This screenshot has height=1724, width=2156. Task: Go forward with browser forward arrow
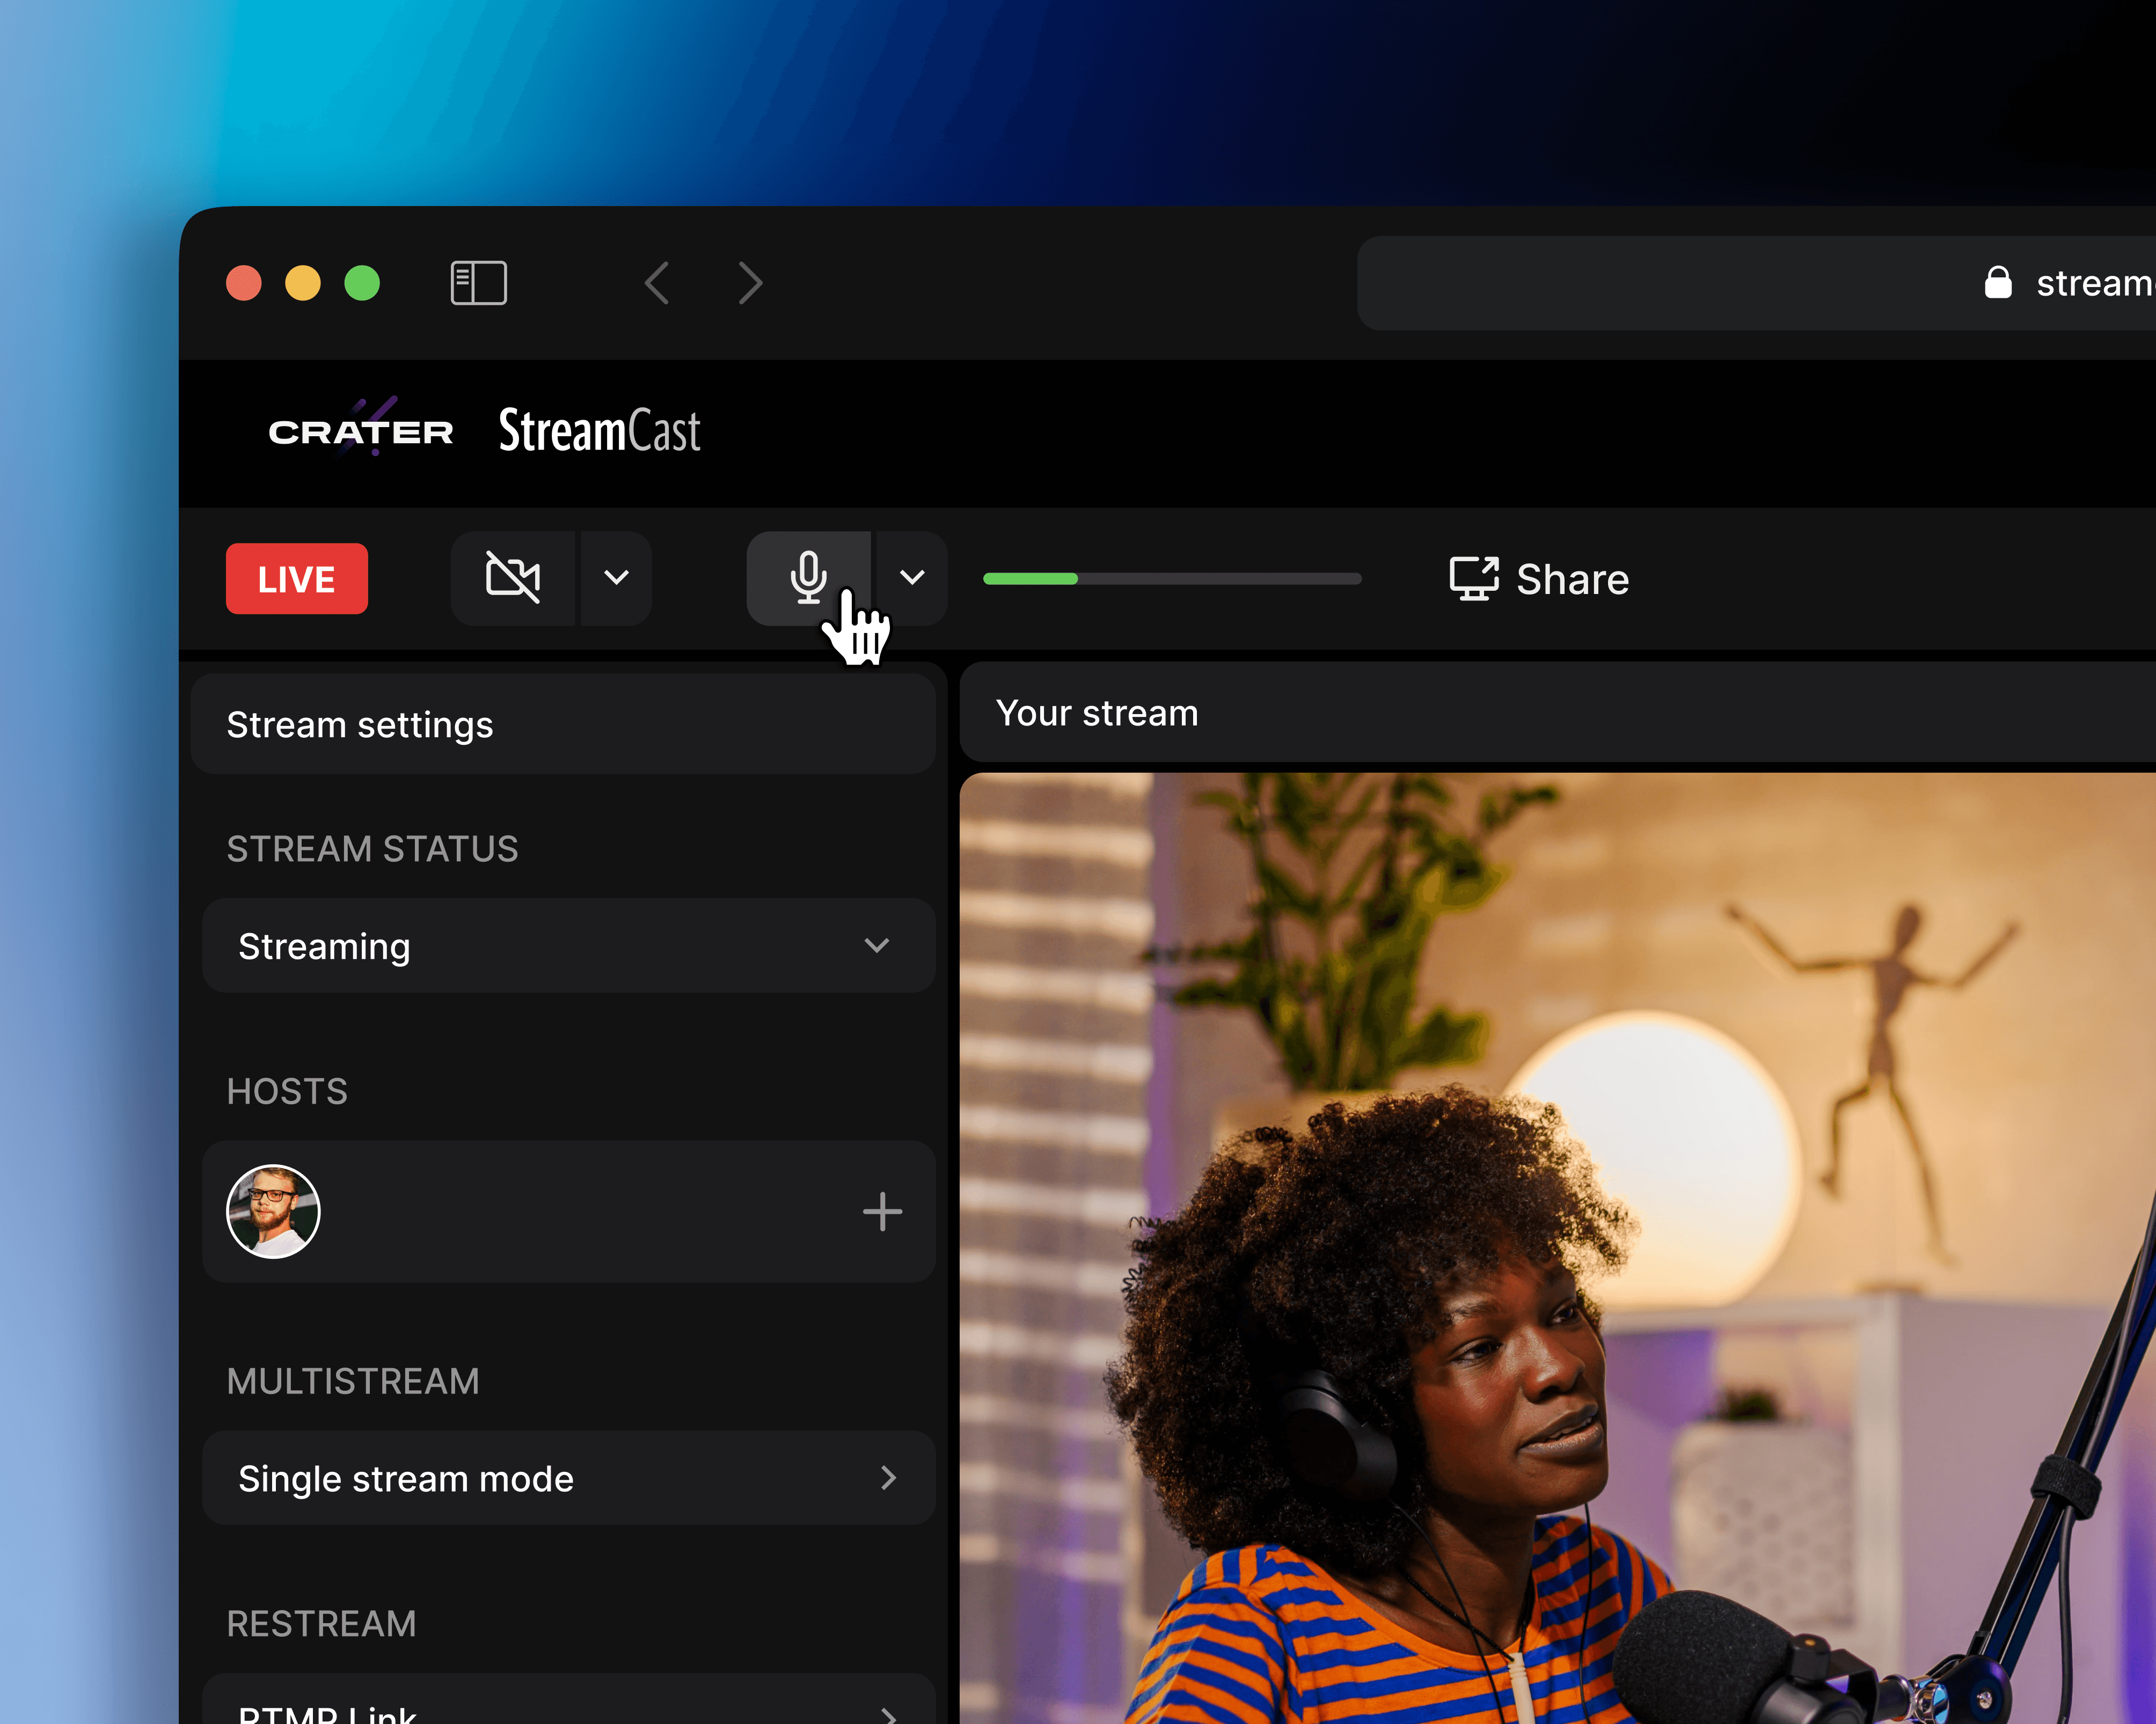pyautogui.click(x=750, y=283)
